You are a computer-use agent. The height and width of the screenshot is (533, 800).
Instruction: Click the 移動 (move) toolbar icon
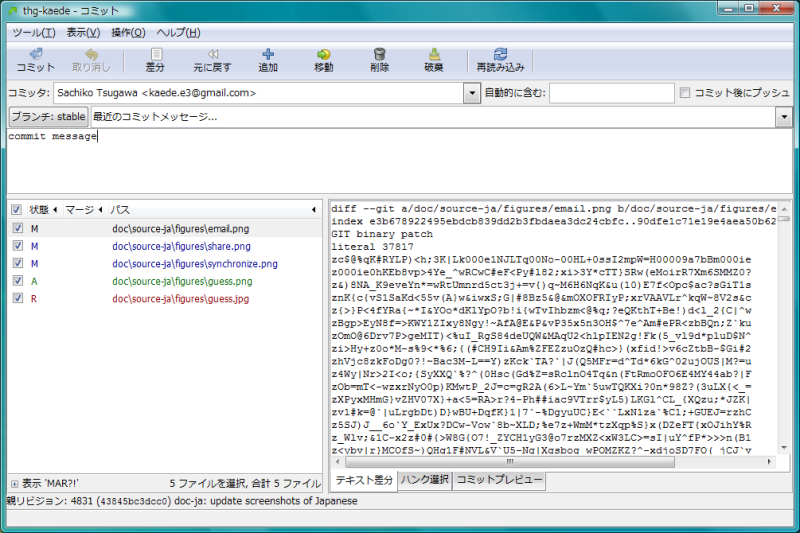pyautogui.click(x=324, y=55)
